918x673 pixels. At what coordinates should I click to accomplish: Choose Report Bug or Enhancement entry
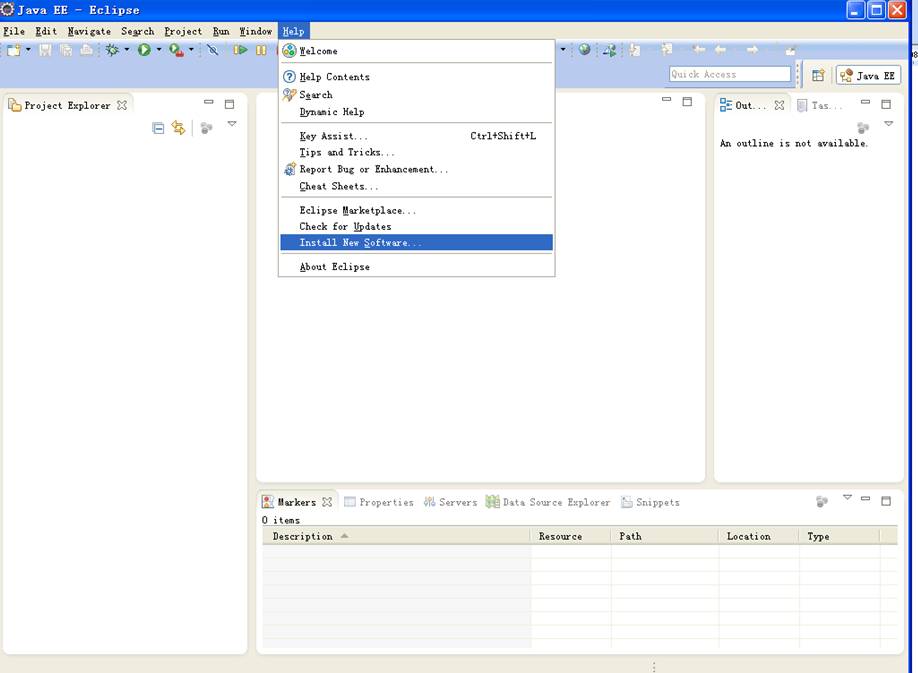point(416,169)
